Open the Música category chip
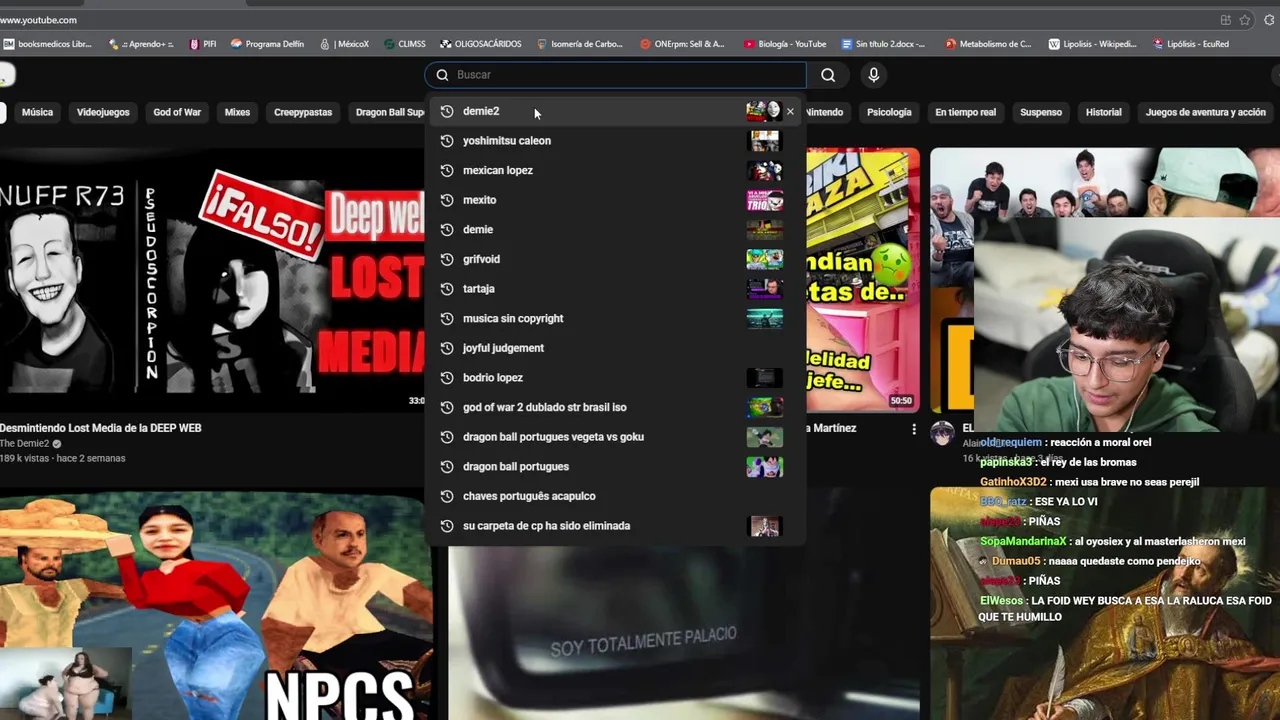Image resolution: width=1280 pixels, height=720 pixels. click(x=37, y=112)
